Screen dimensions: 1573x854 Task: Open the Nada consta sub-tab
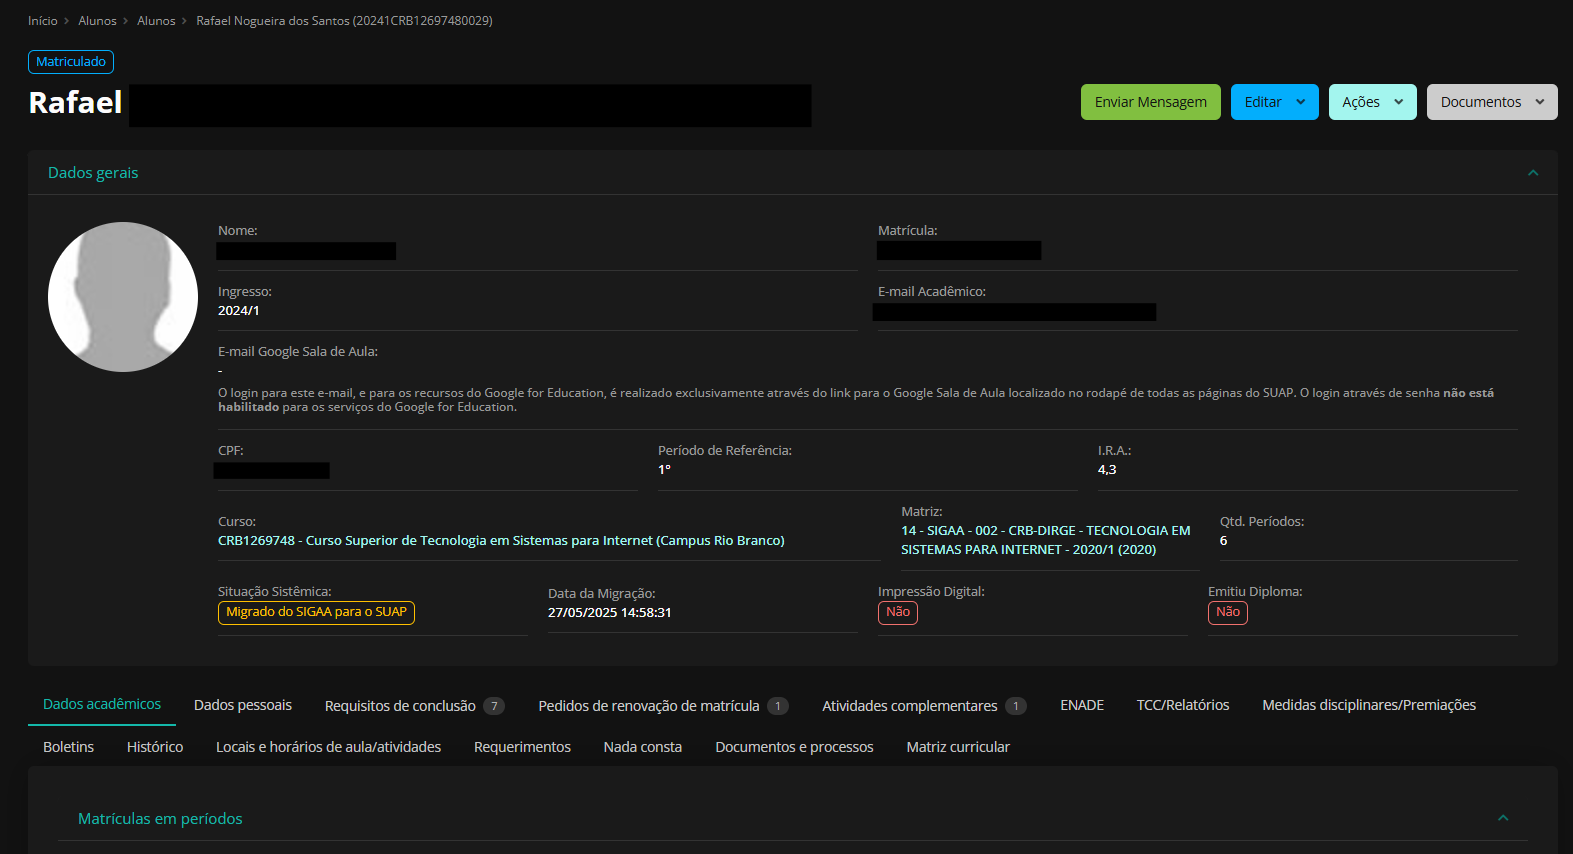tap(642, 747)
